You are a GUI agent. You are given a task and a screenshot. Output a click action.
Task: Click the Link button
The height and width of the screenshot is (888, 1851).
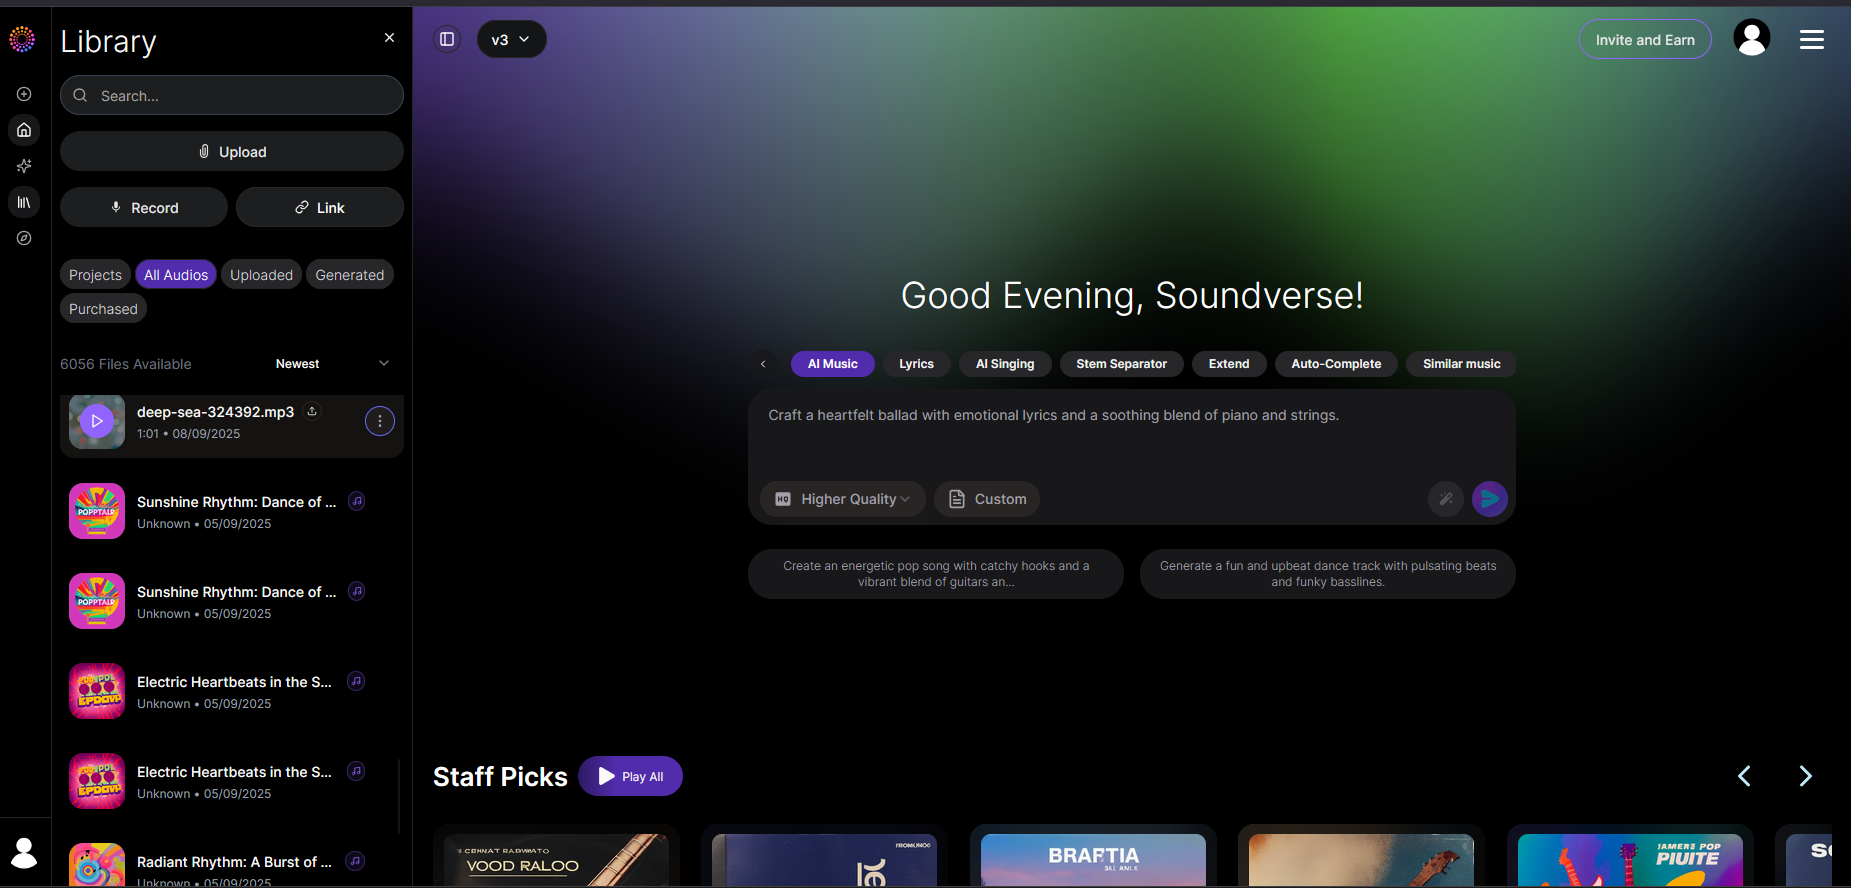coord(320,207)
